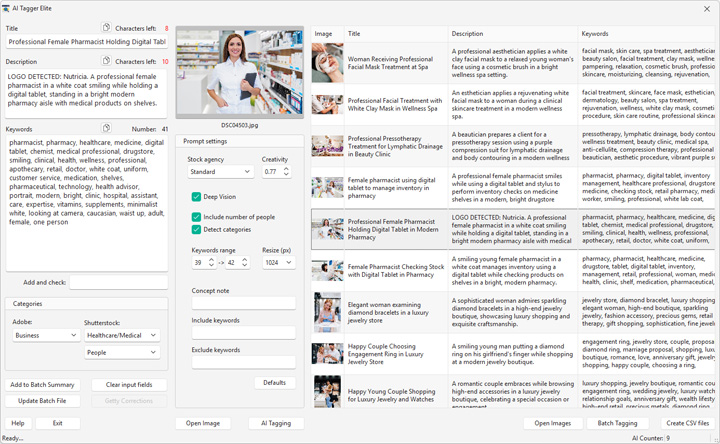Open the Stock agency dropdown
The width and height of the screenshot is (720, 444).
click(x=220, y=172)
